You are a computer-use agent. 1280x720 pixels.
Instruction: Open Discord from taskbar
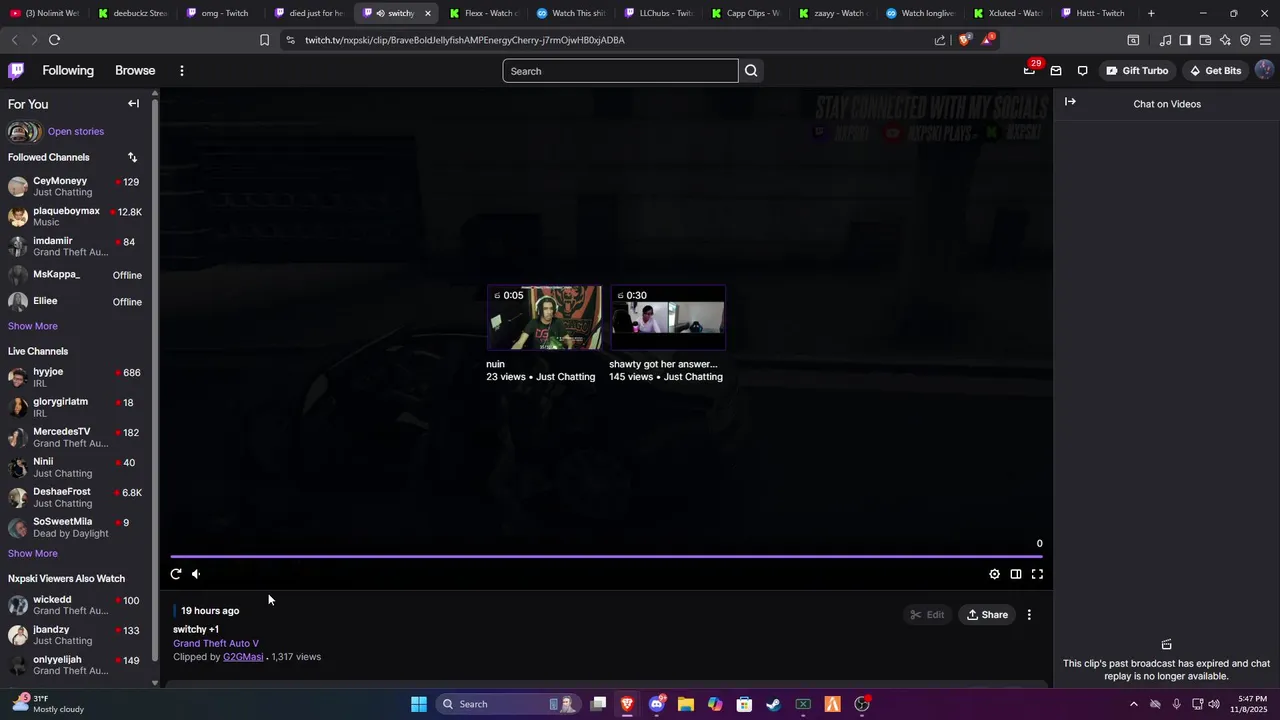pos(657,704)
